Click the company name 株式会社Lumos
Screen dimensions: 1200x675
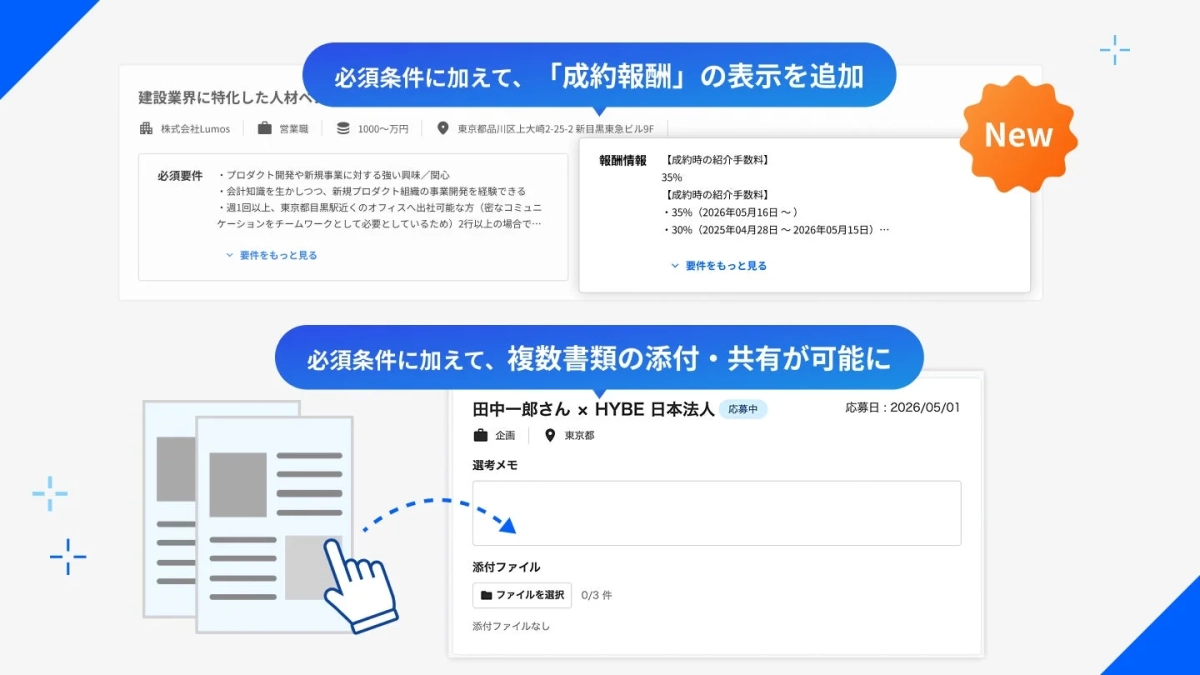197,129
